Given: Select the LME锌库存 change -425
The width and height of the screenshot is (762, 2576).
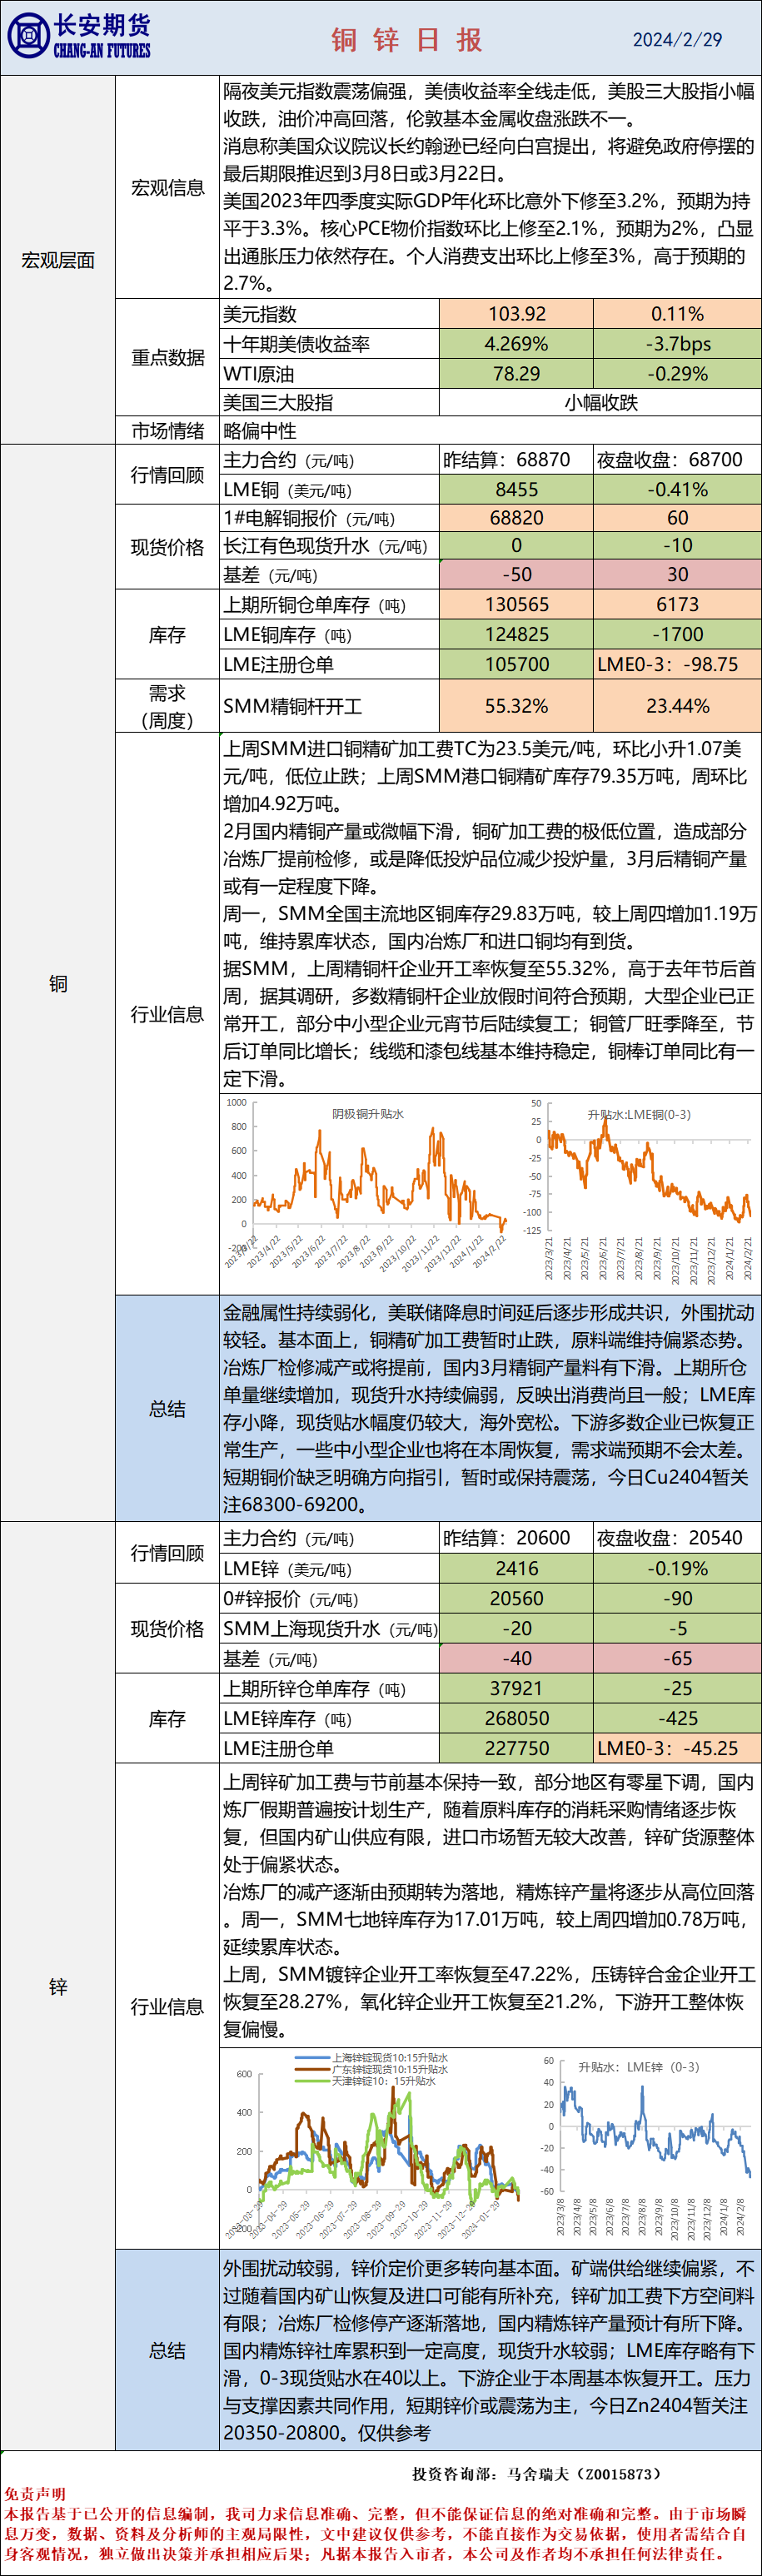Looking at the screenshot, I should point(677,1718).
